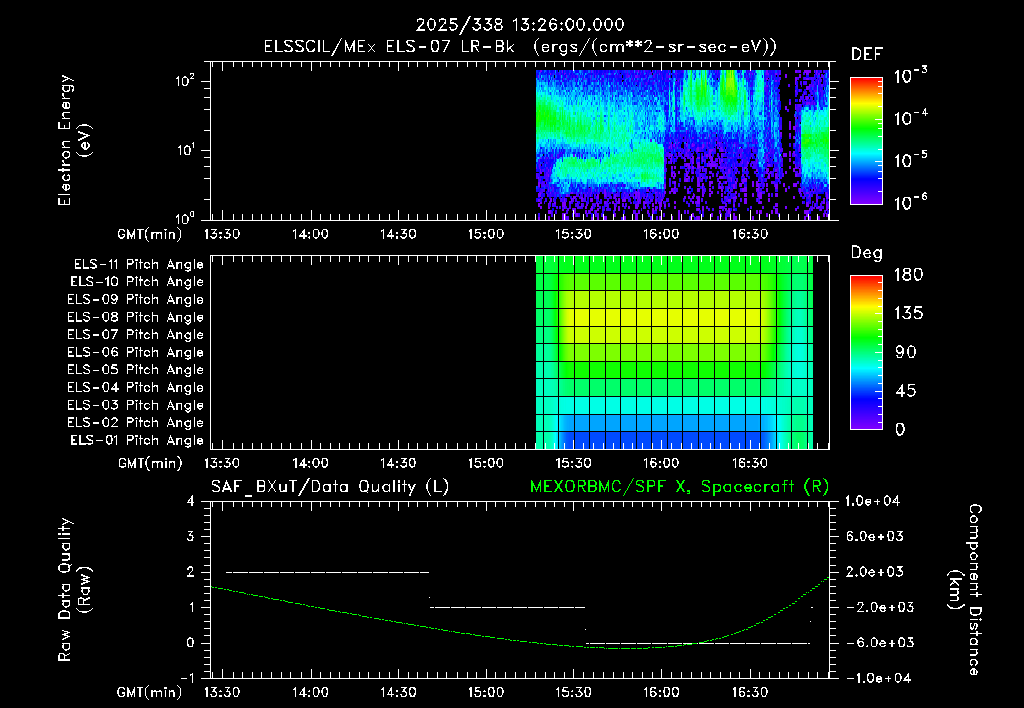This screenshot has width=1024, height=708.
Task: Click the pitch angle colored grid
Action: click(x=674, y=352)
